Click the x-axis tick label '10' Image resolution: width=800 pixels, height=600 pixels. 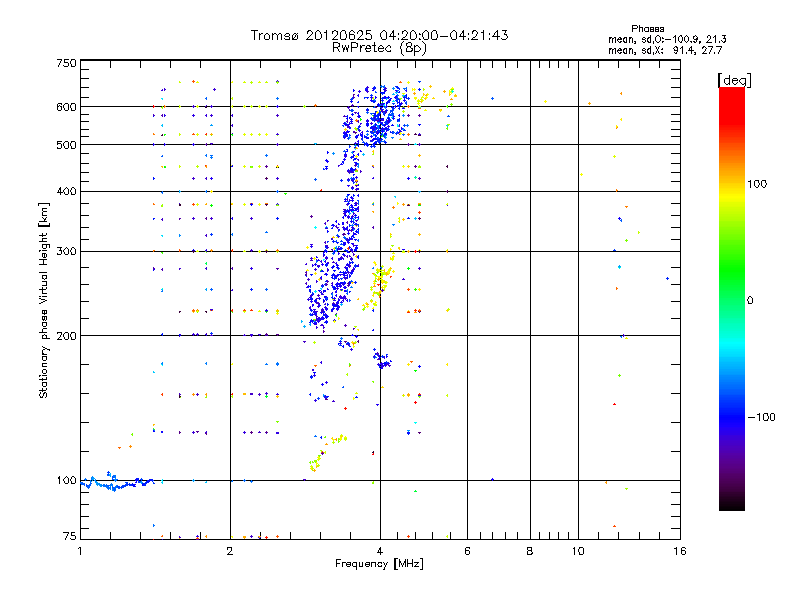[578, 551]
